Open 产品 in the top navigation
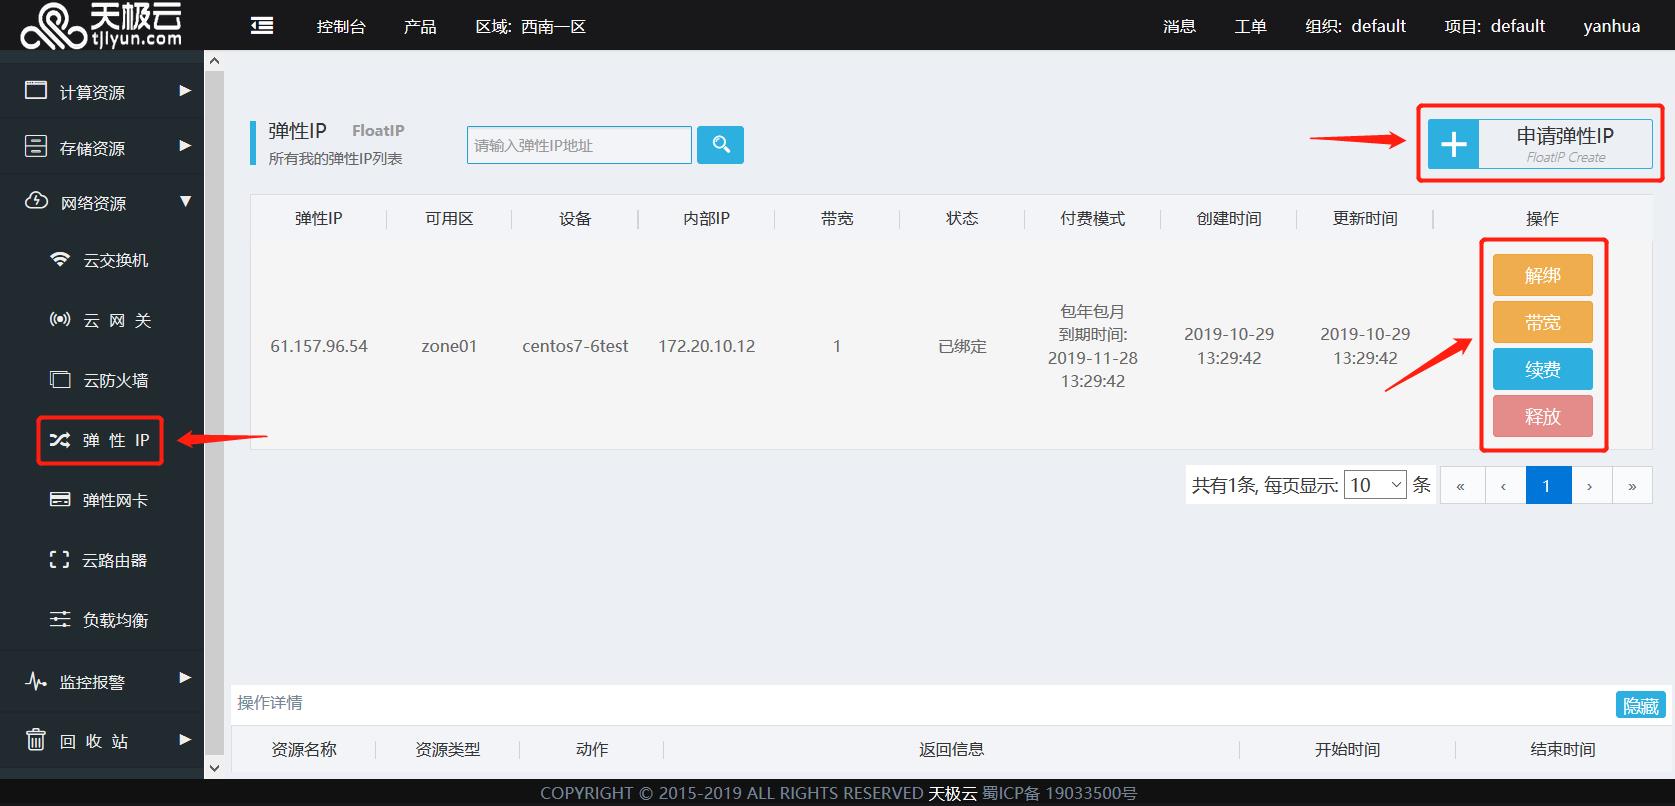 click(420, 26)
